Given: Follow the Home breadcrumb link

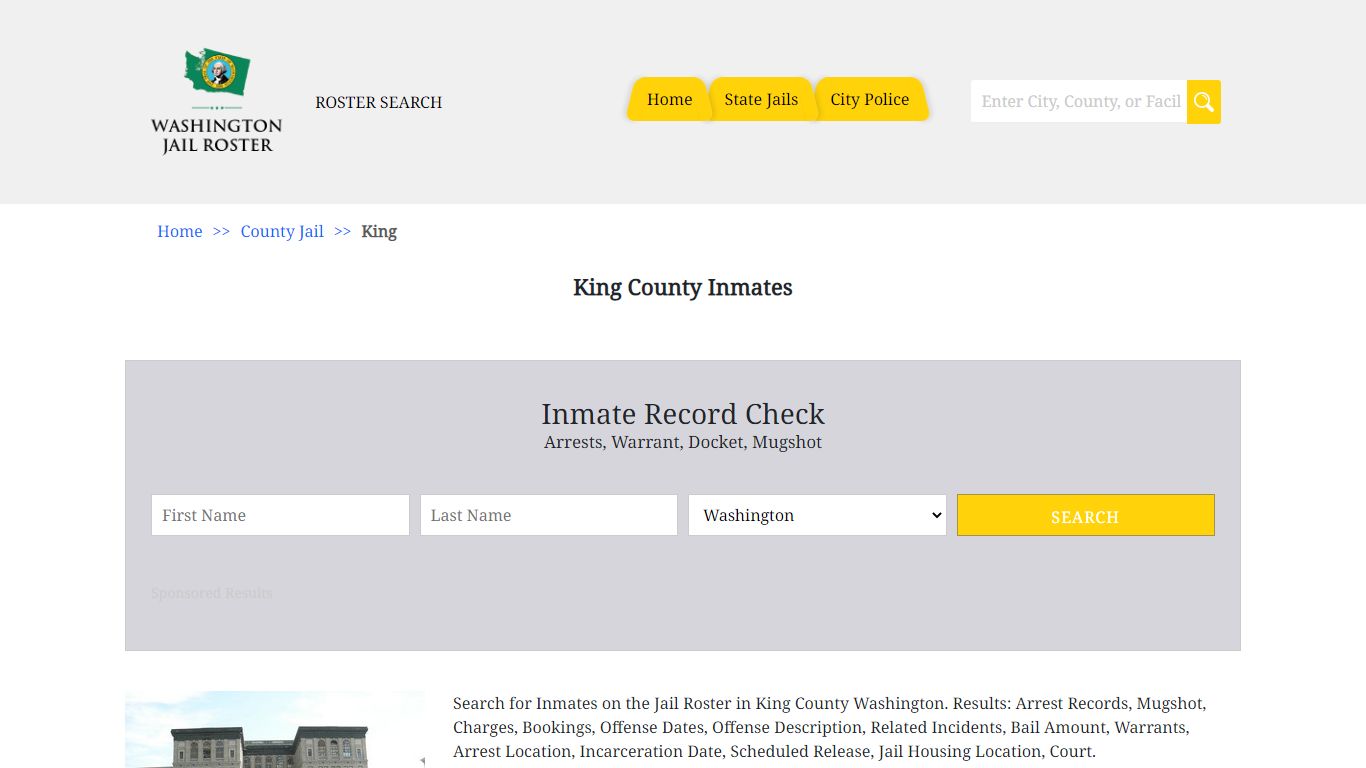Looking at the screenshot, I should click(180, 231).
